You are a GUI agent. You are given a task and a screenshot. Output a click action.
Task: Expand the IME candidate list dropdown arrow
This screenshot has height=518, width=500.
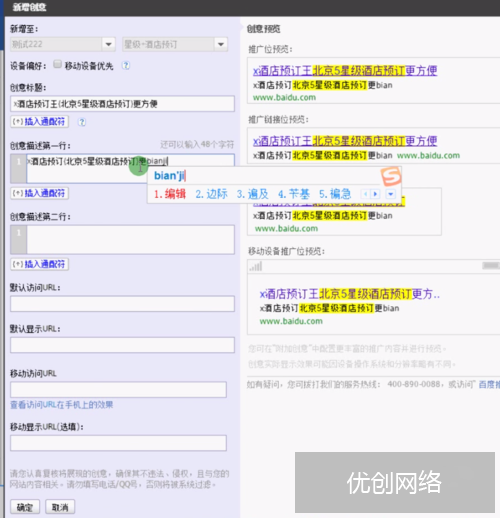point(391,194)
